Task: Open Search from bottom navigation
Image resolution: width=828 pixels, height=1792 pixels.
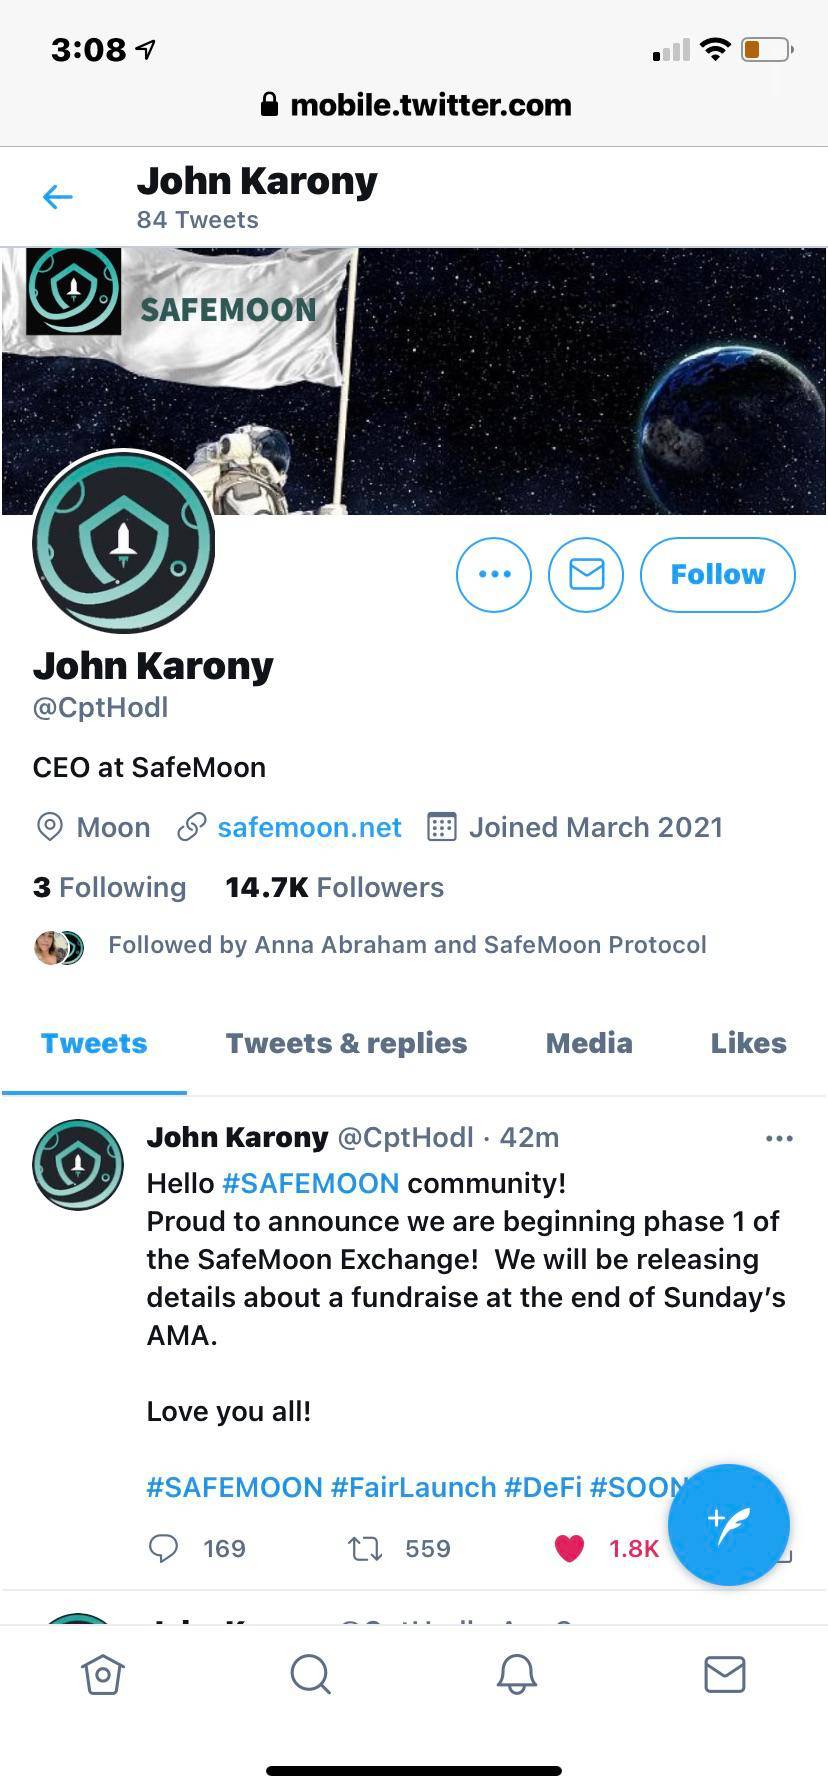Action: (x=310, y=1674)
